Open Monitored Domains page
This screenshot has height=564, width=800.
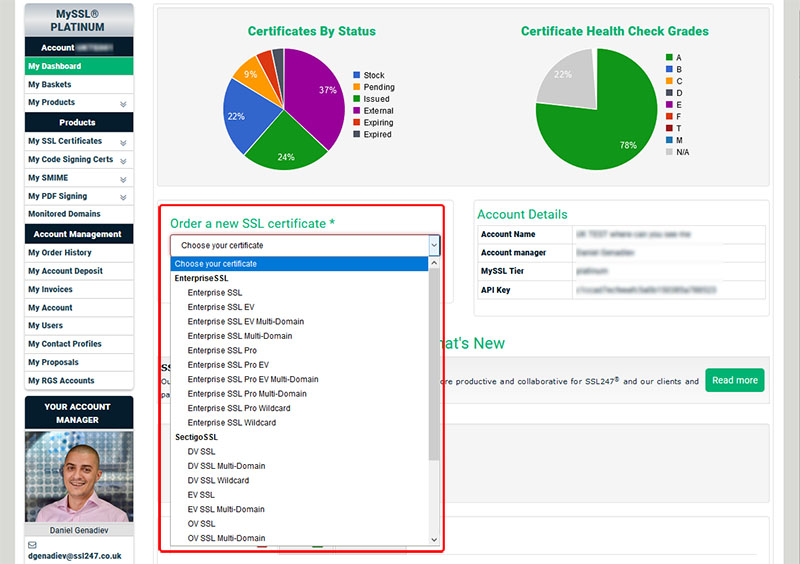pyautogui.click(x=64, y=214)
